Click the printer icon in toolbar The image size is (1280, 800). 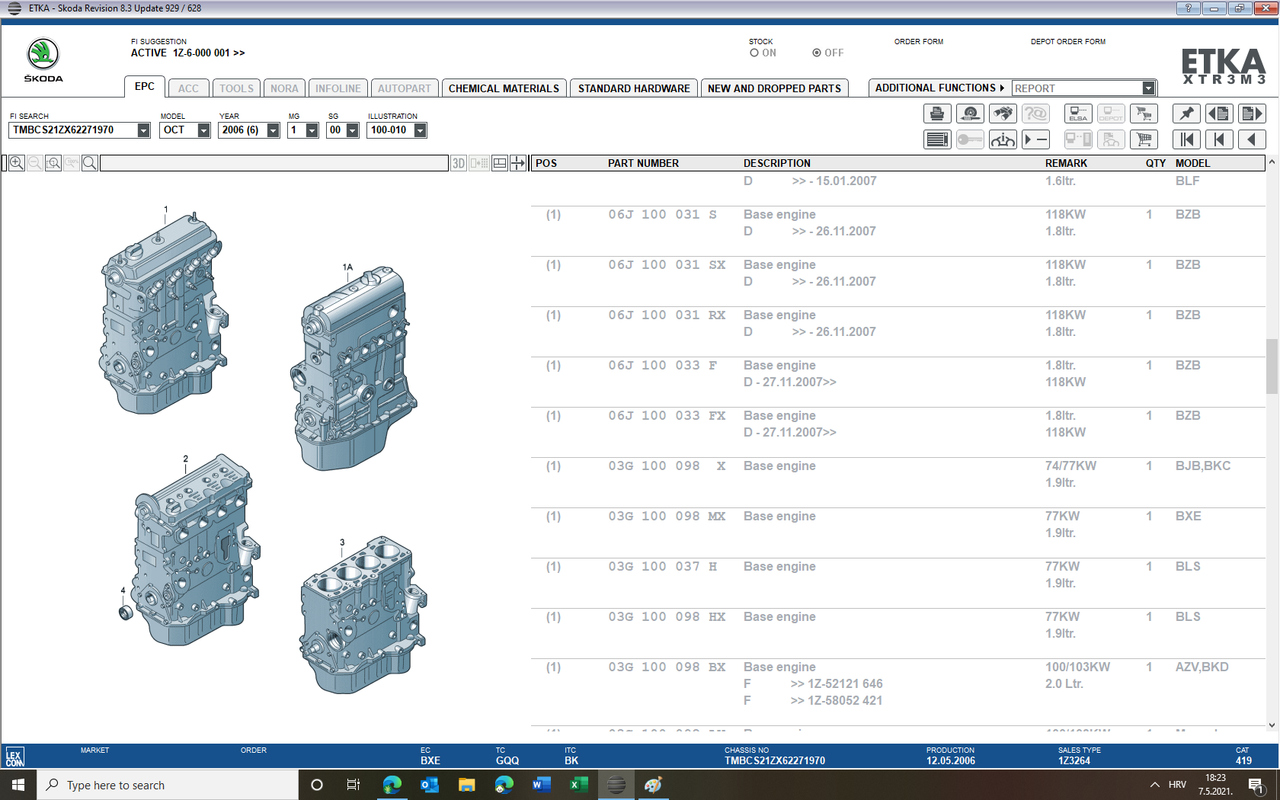point(937,113)
